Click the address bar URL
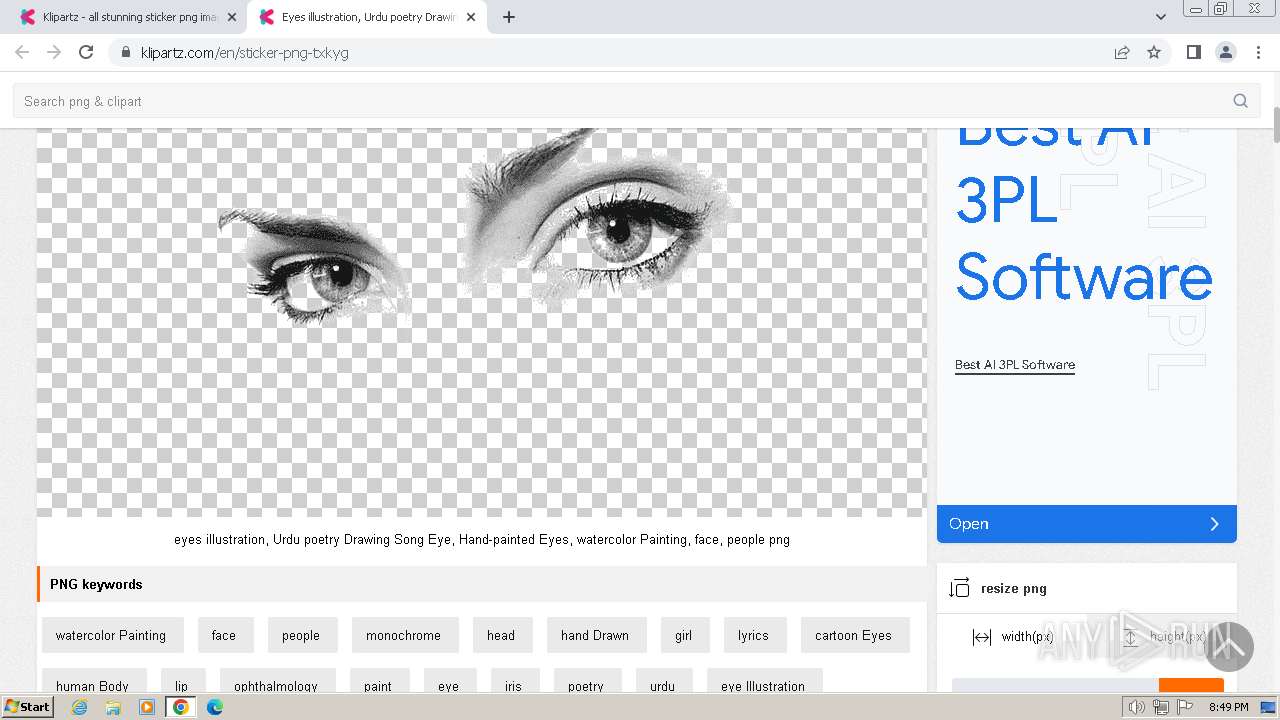Screen dimensions: 1280x720 point(244,52)
